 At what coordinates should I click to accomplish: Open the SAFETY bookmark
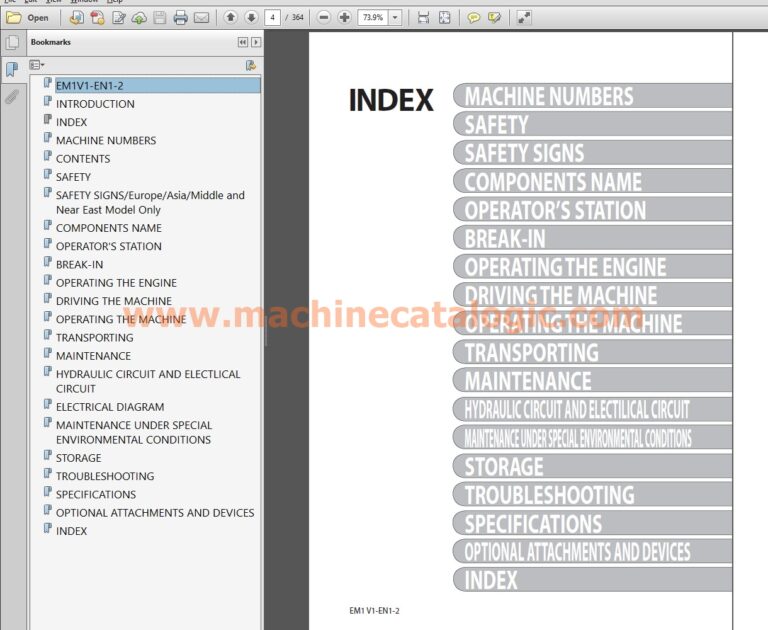(73, 177)
